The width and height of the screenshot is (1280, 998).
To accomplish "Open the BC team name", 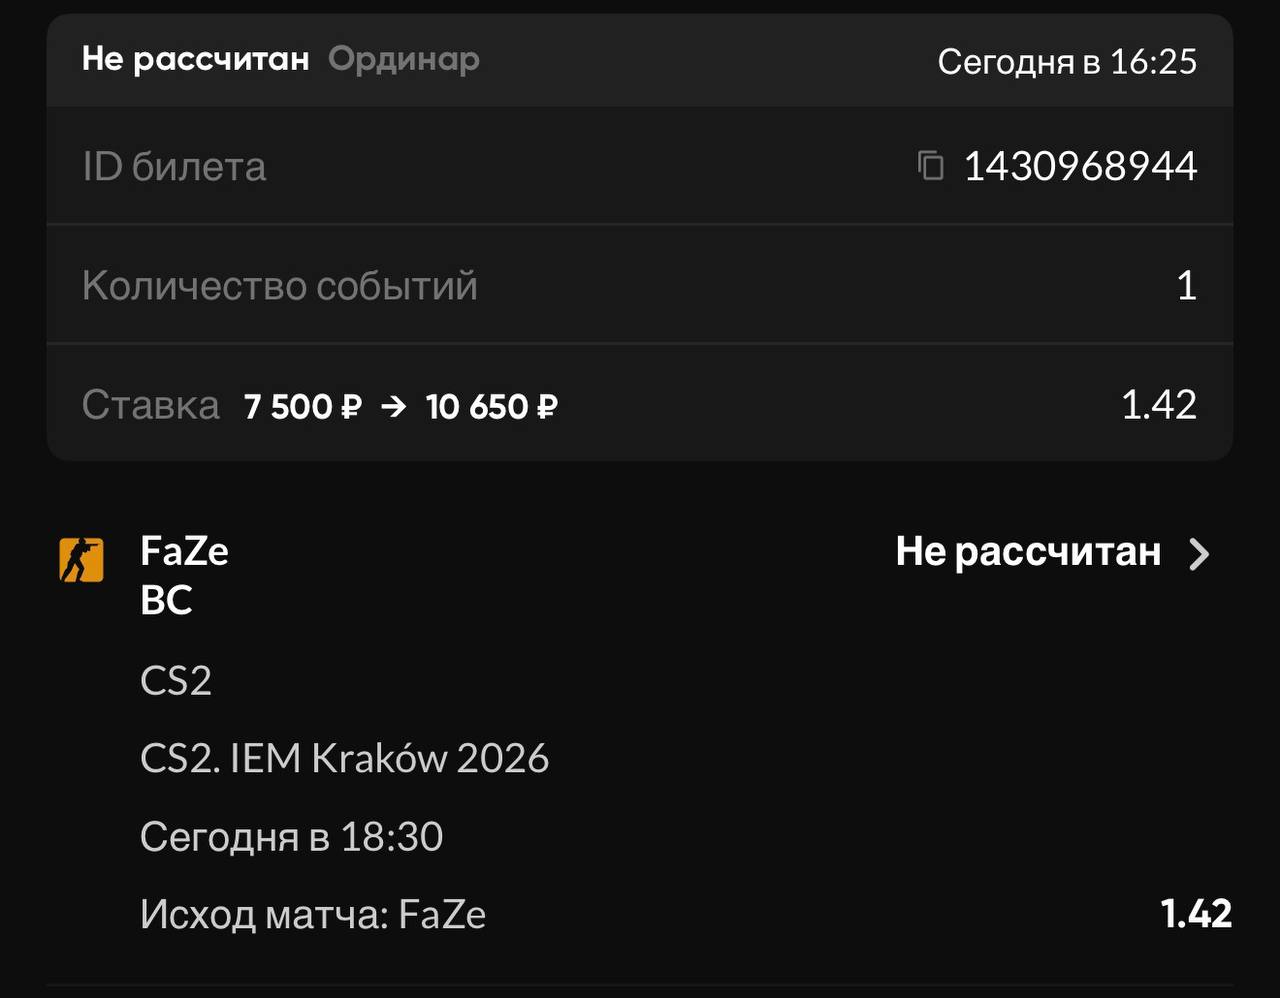I will [166, 600].
